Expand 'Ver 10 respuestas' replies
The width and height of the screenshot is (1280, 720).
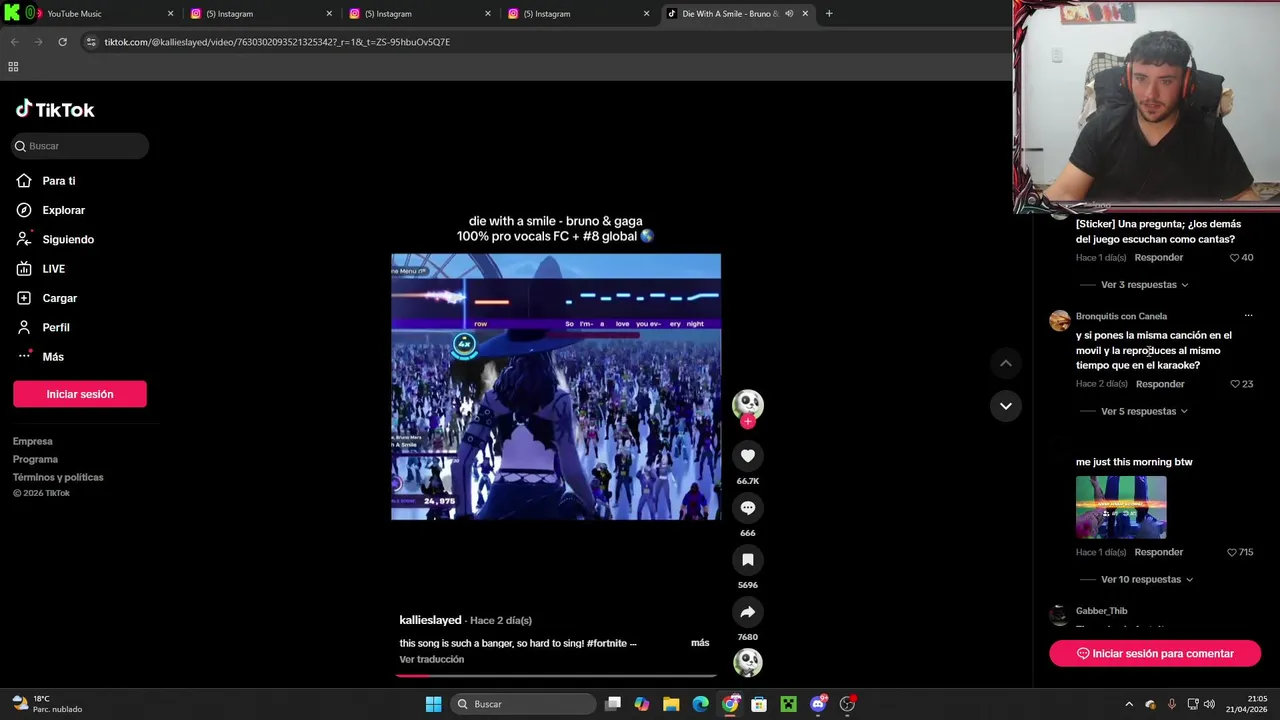pyautogui.click(x=1146, y=579)
